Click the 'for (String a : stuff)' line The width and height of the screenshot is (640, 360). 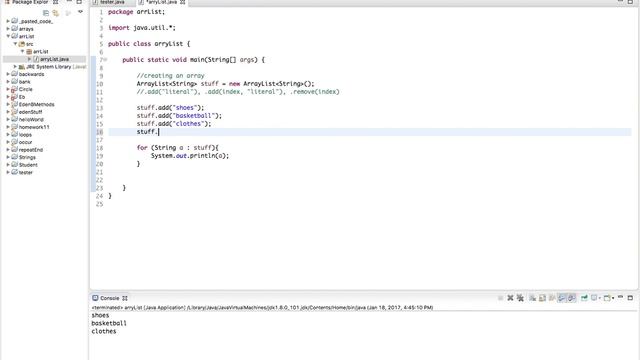178,148
